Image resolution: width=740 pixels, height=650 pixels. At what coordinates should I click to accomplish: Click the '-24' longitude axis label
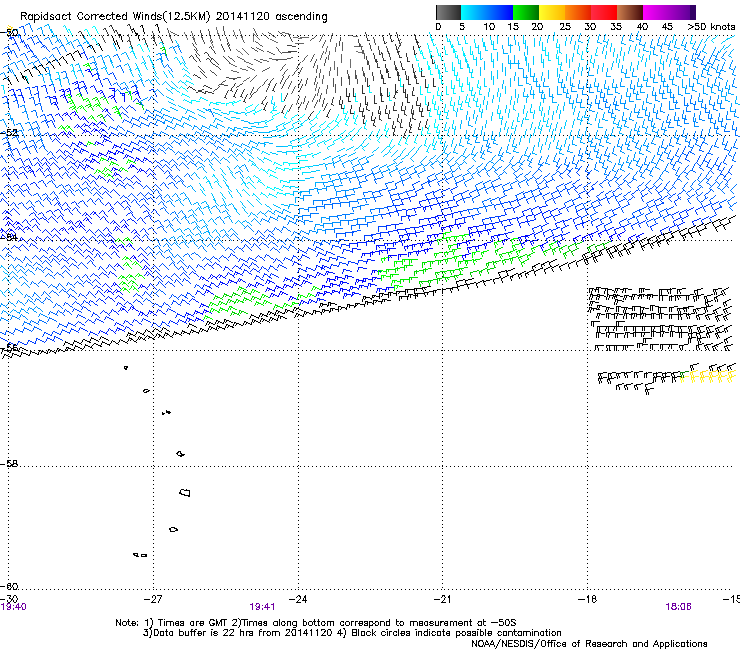click(298, 599)
